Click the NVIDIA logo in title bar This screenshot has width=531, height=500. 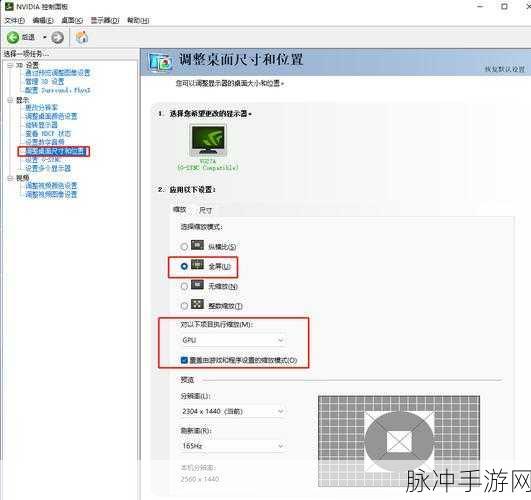click(9, 6)
